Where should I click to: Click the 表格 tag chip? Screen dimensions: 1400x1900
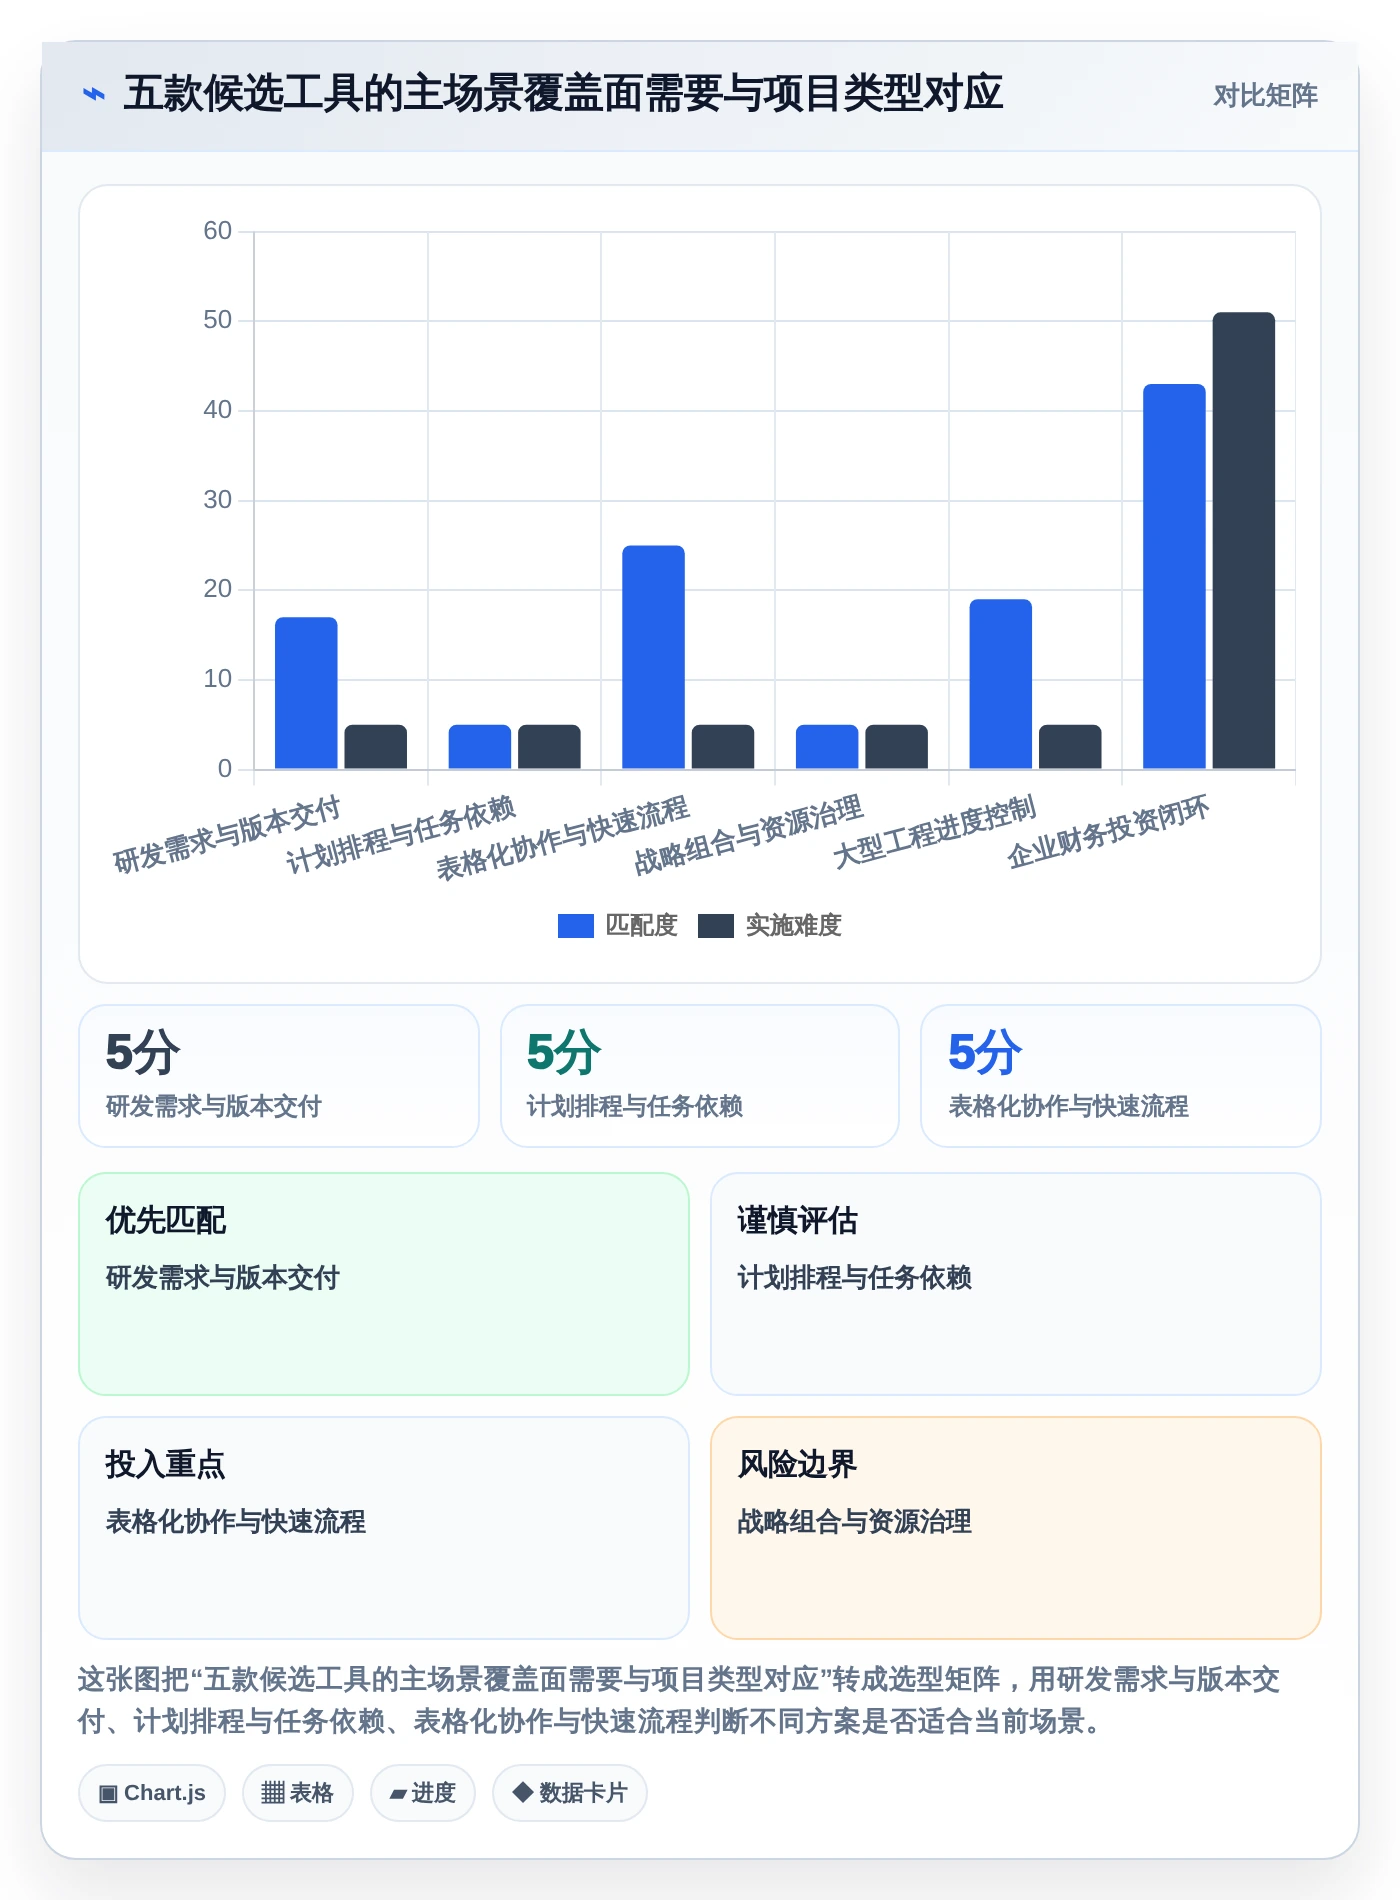point(298,1793)
